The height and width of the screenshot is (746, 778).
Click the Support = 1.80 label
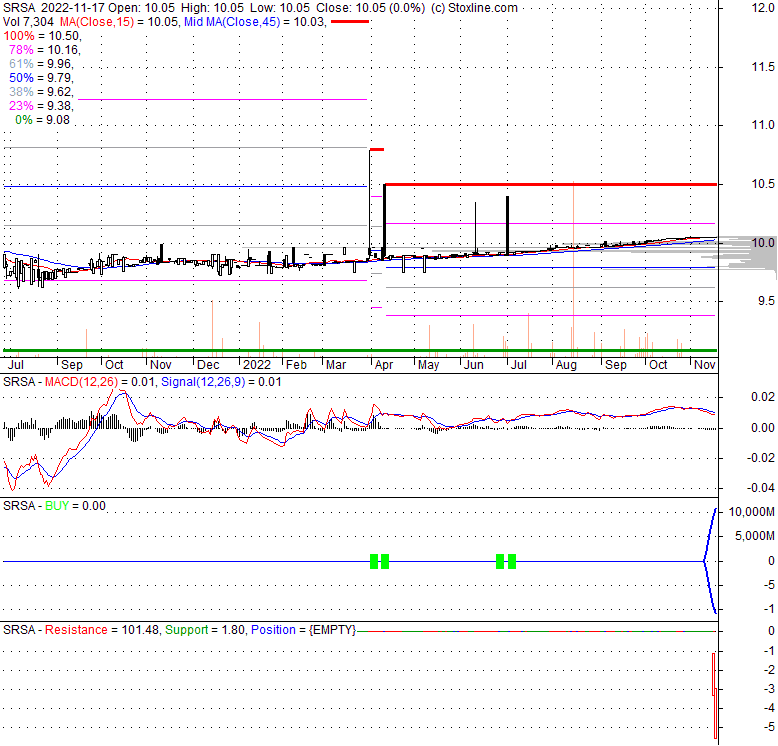point(204,630)
